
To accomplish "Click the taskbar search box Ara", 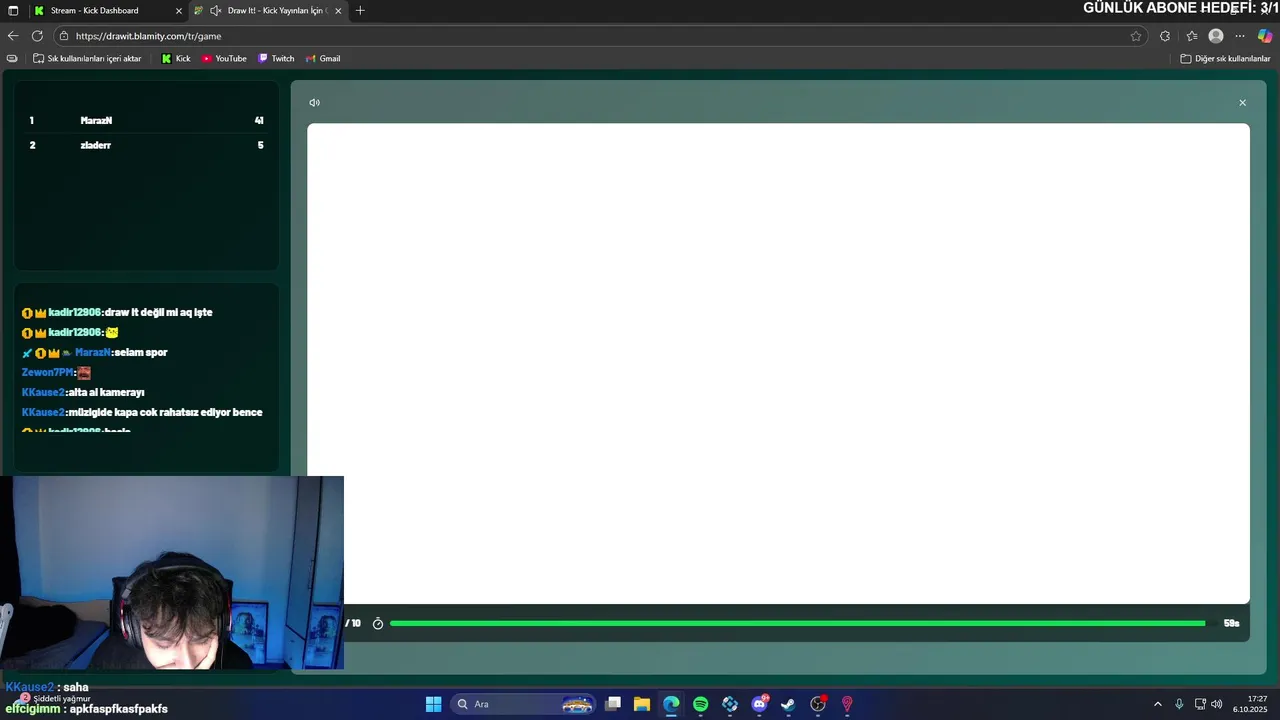I will point(523,704).
